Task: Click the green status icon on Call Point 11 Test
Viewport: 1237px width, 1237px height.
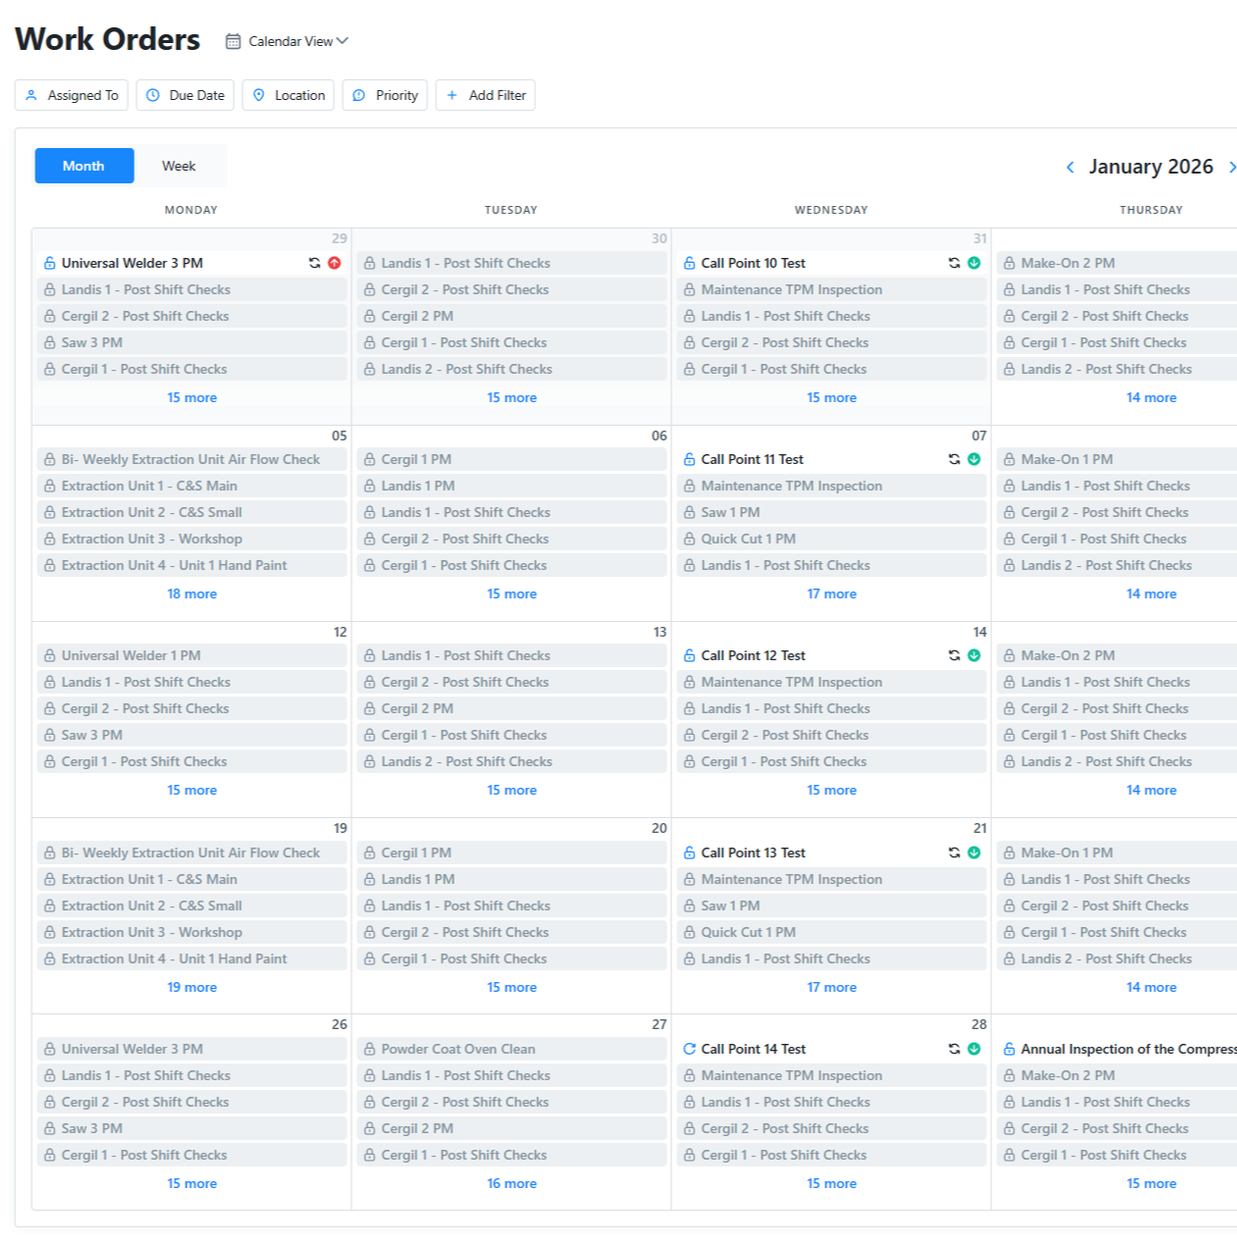Action: (974, 459)
